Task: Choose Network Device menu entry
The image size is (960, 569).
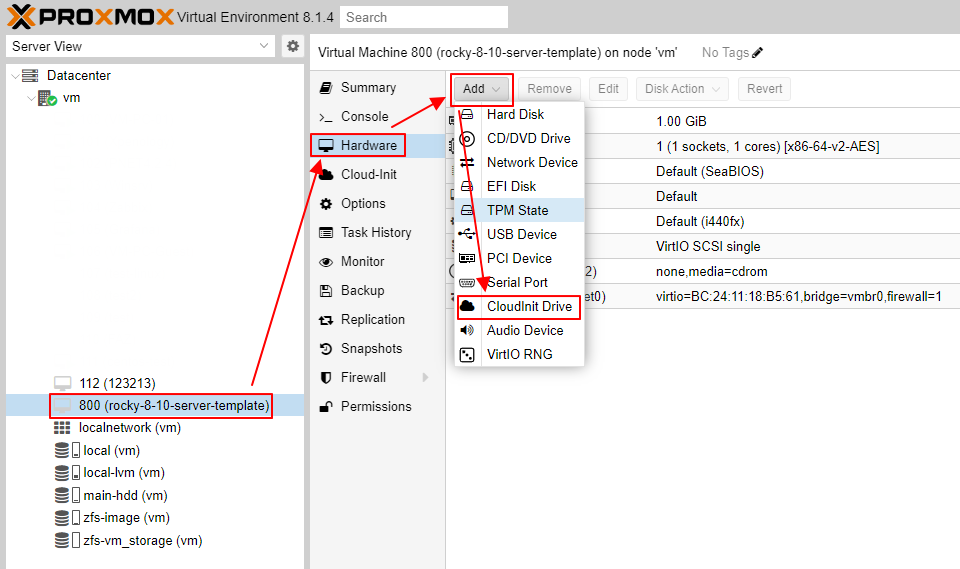Action: click(520, 162)
